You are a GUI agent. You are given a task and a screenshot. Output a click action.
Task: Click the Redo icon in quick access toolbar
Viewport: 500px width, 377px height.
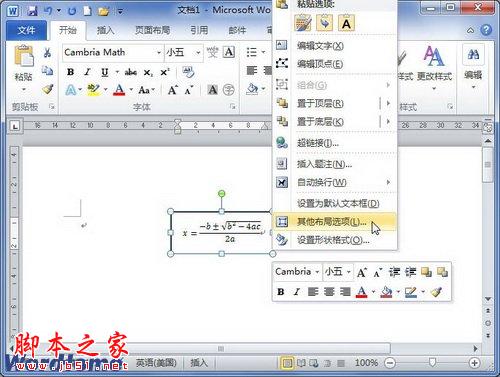coord(72,11)
